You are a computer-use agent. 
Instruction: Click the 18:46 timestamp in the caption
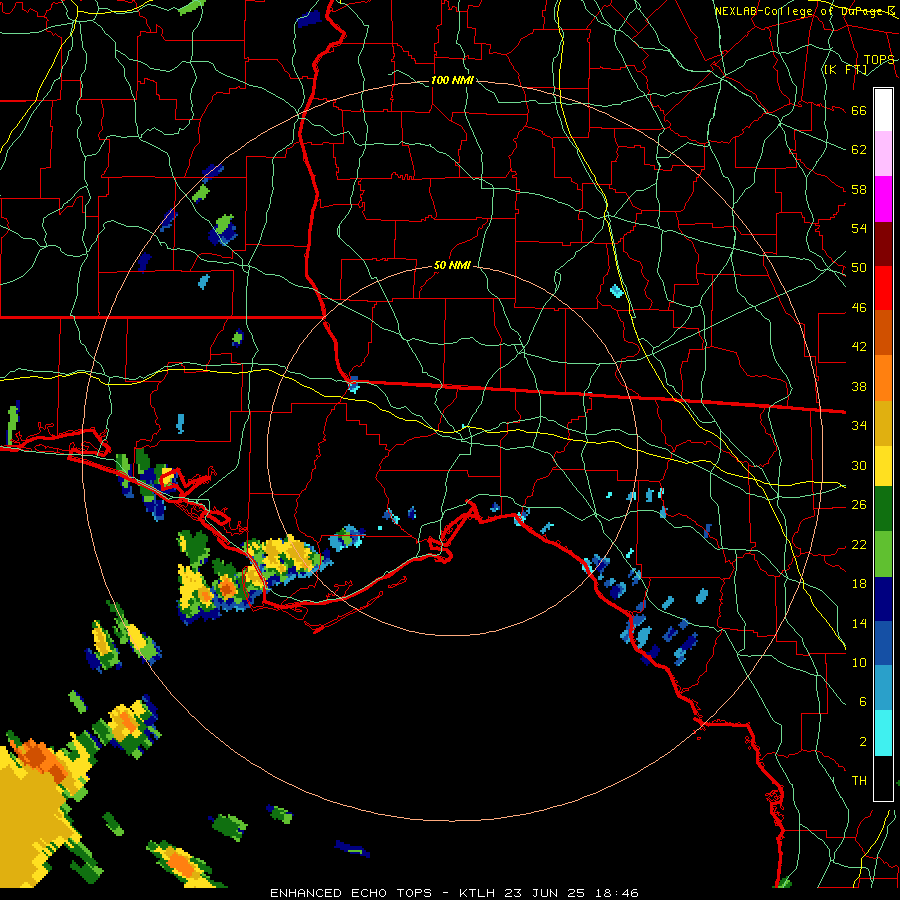[617, 893]
